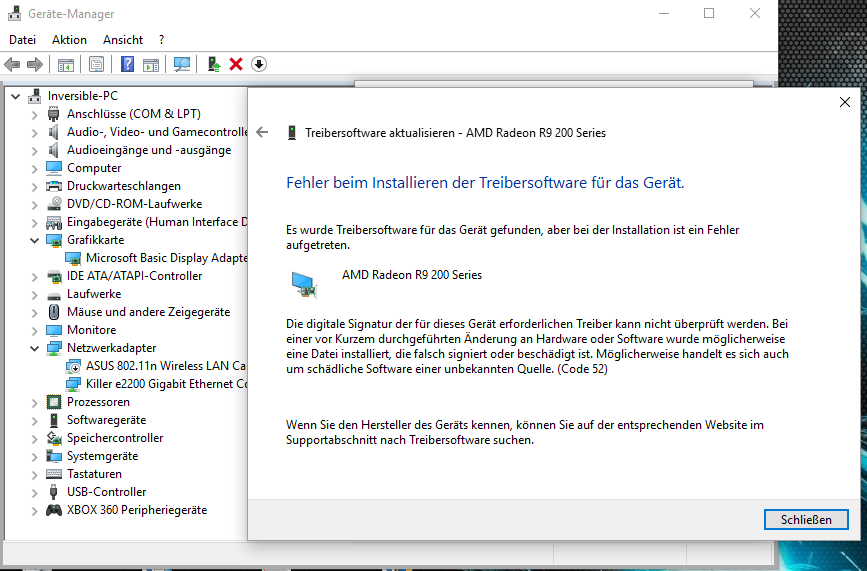Click the Back arrow toolbar icon
Image resolution: width=867 pixels, height=571 pixels.
click(12, 65)
